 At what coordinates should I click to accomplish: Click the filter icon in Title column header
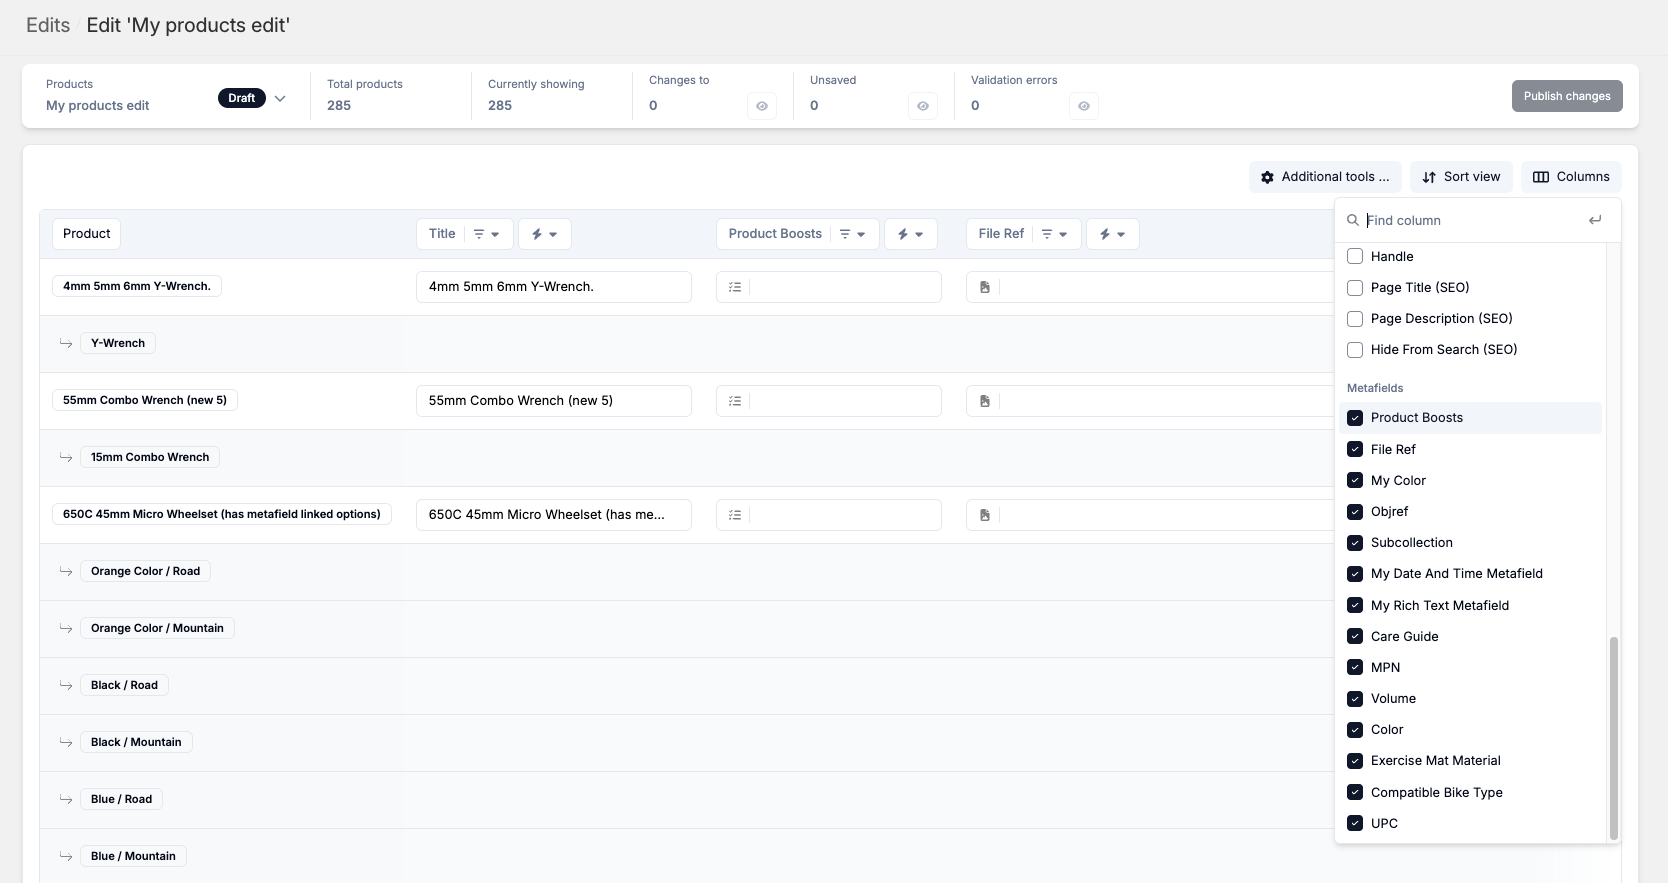click(x=485, y=234)
